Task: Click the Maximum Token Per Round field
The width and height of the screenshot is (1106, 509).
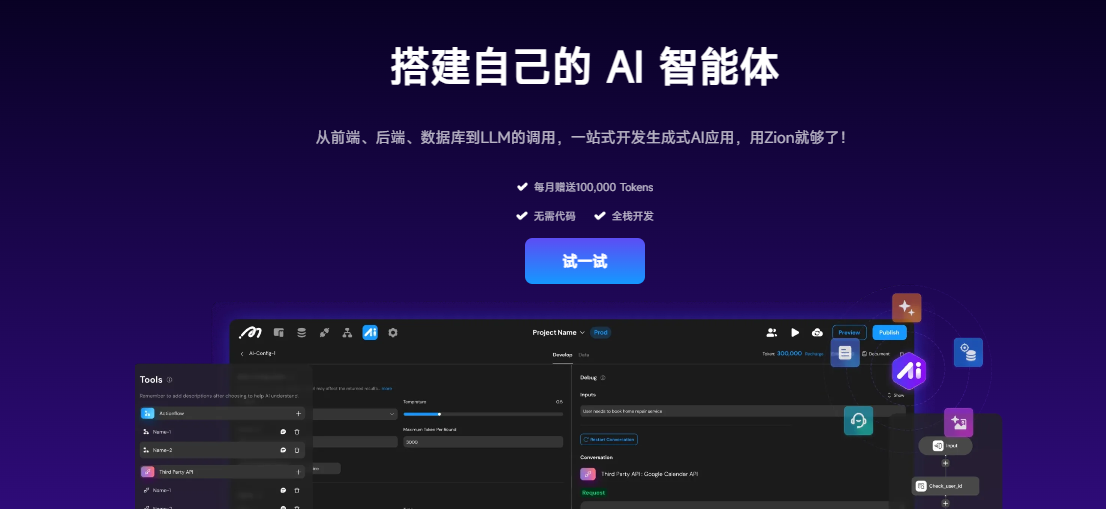Action: pyautogui.click(x=483, y=442)
